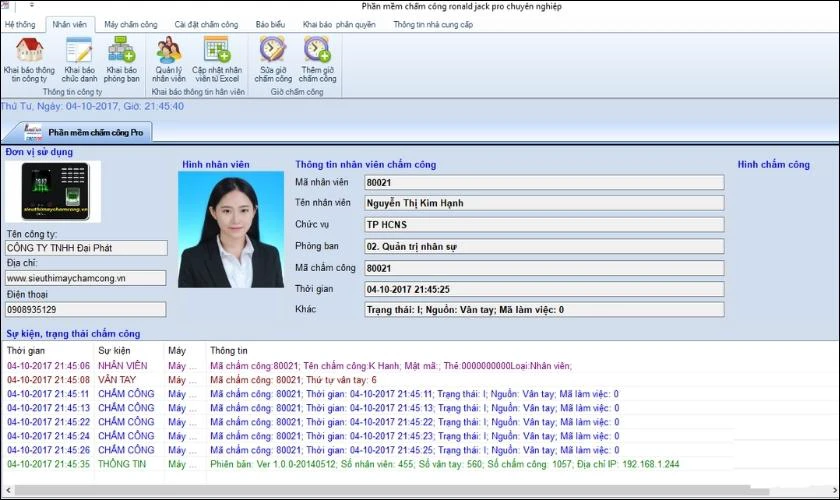
Task: Open Quản lý nhân viên icon
Action: [x=169, y=59]
